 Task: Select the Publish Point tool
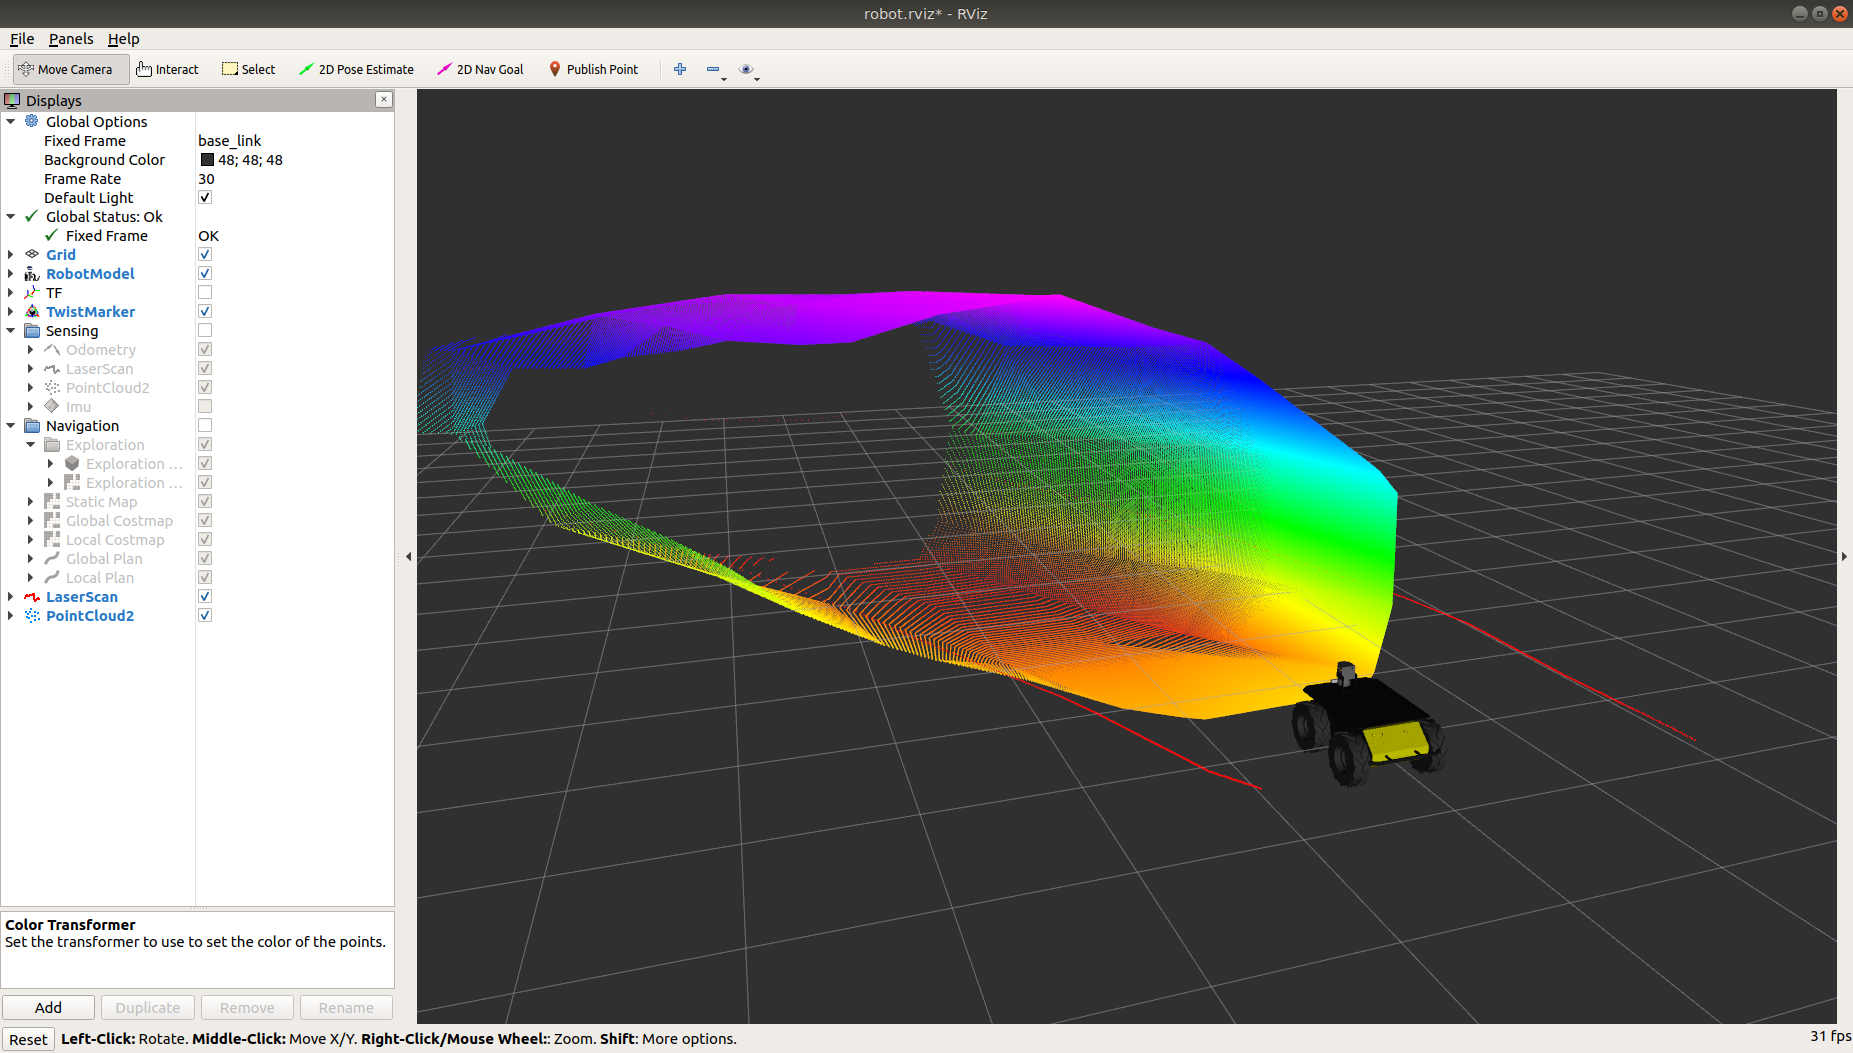pos(594,69)
